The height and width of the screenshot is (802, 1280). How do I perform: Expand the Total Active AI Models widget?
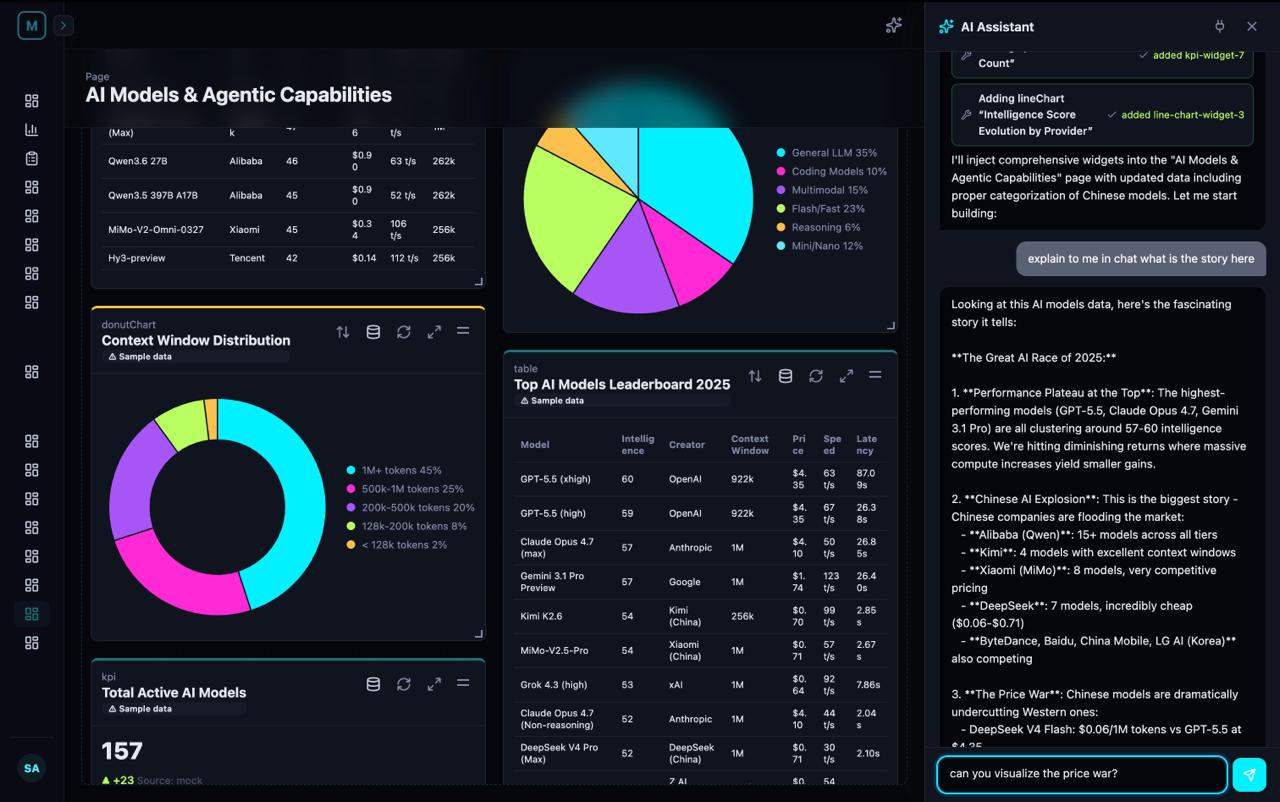(434, 684)
